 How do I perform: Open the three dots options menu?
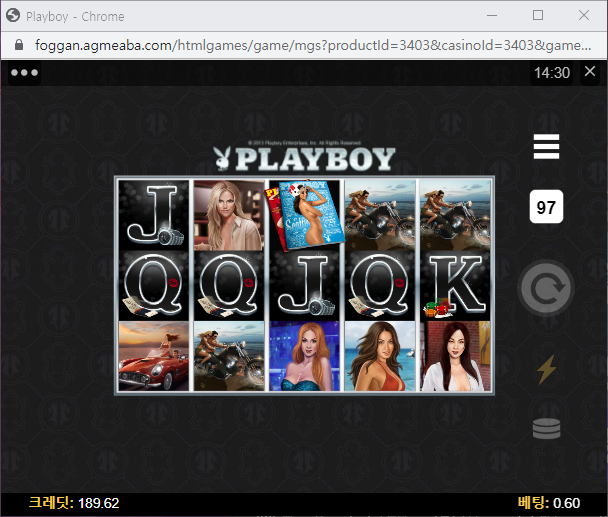coord(24,73)
